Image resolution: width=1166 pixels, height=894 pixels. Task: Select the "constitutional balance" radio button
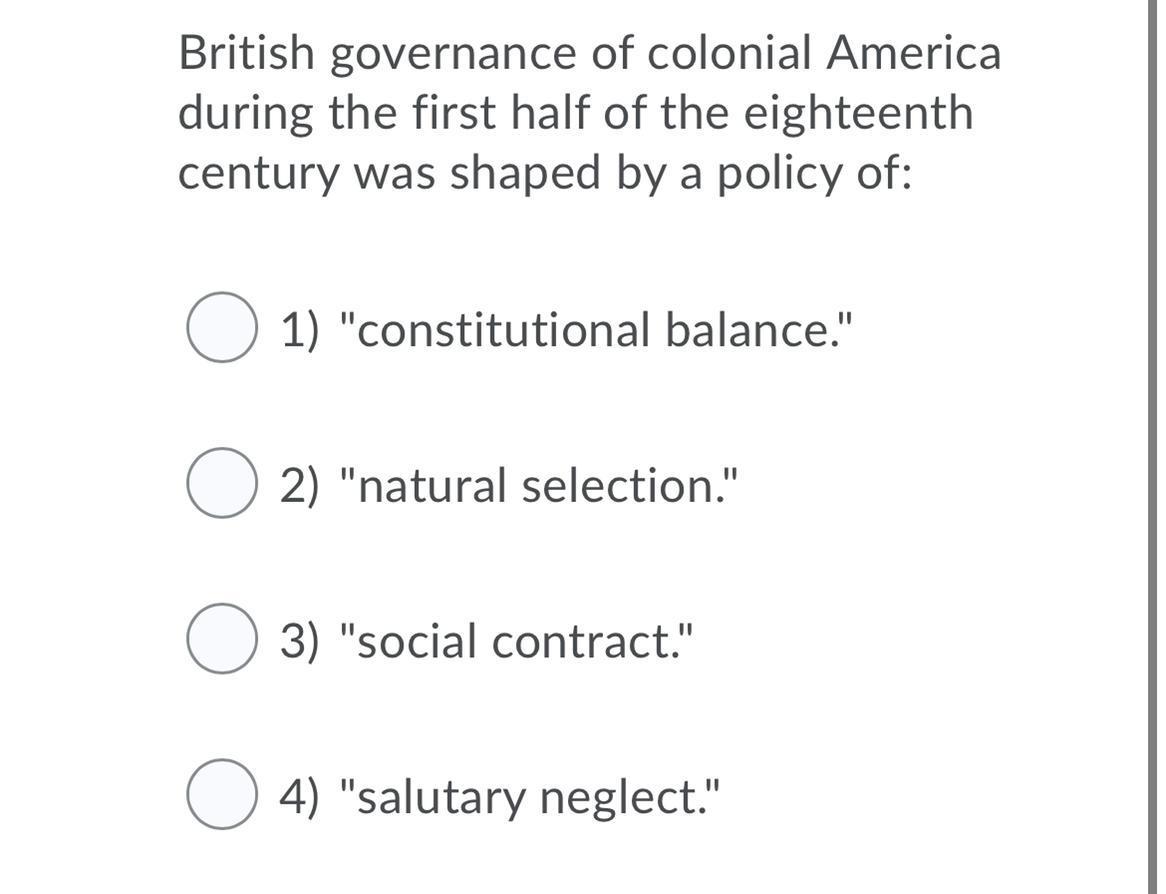pos(220,328)
